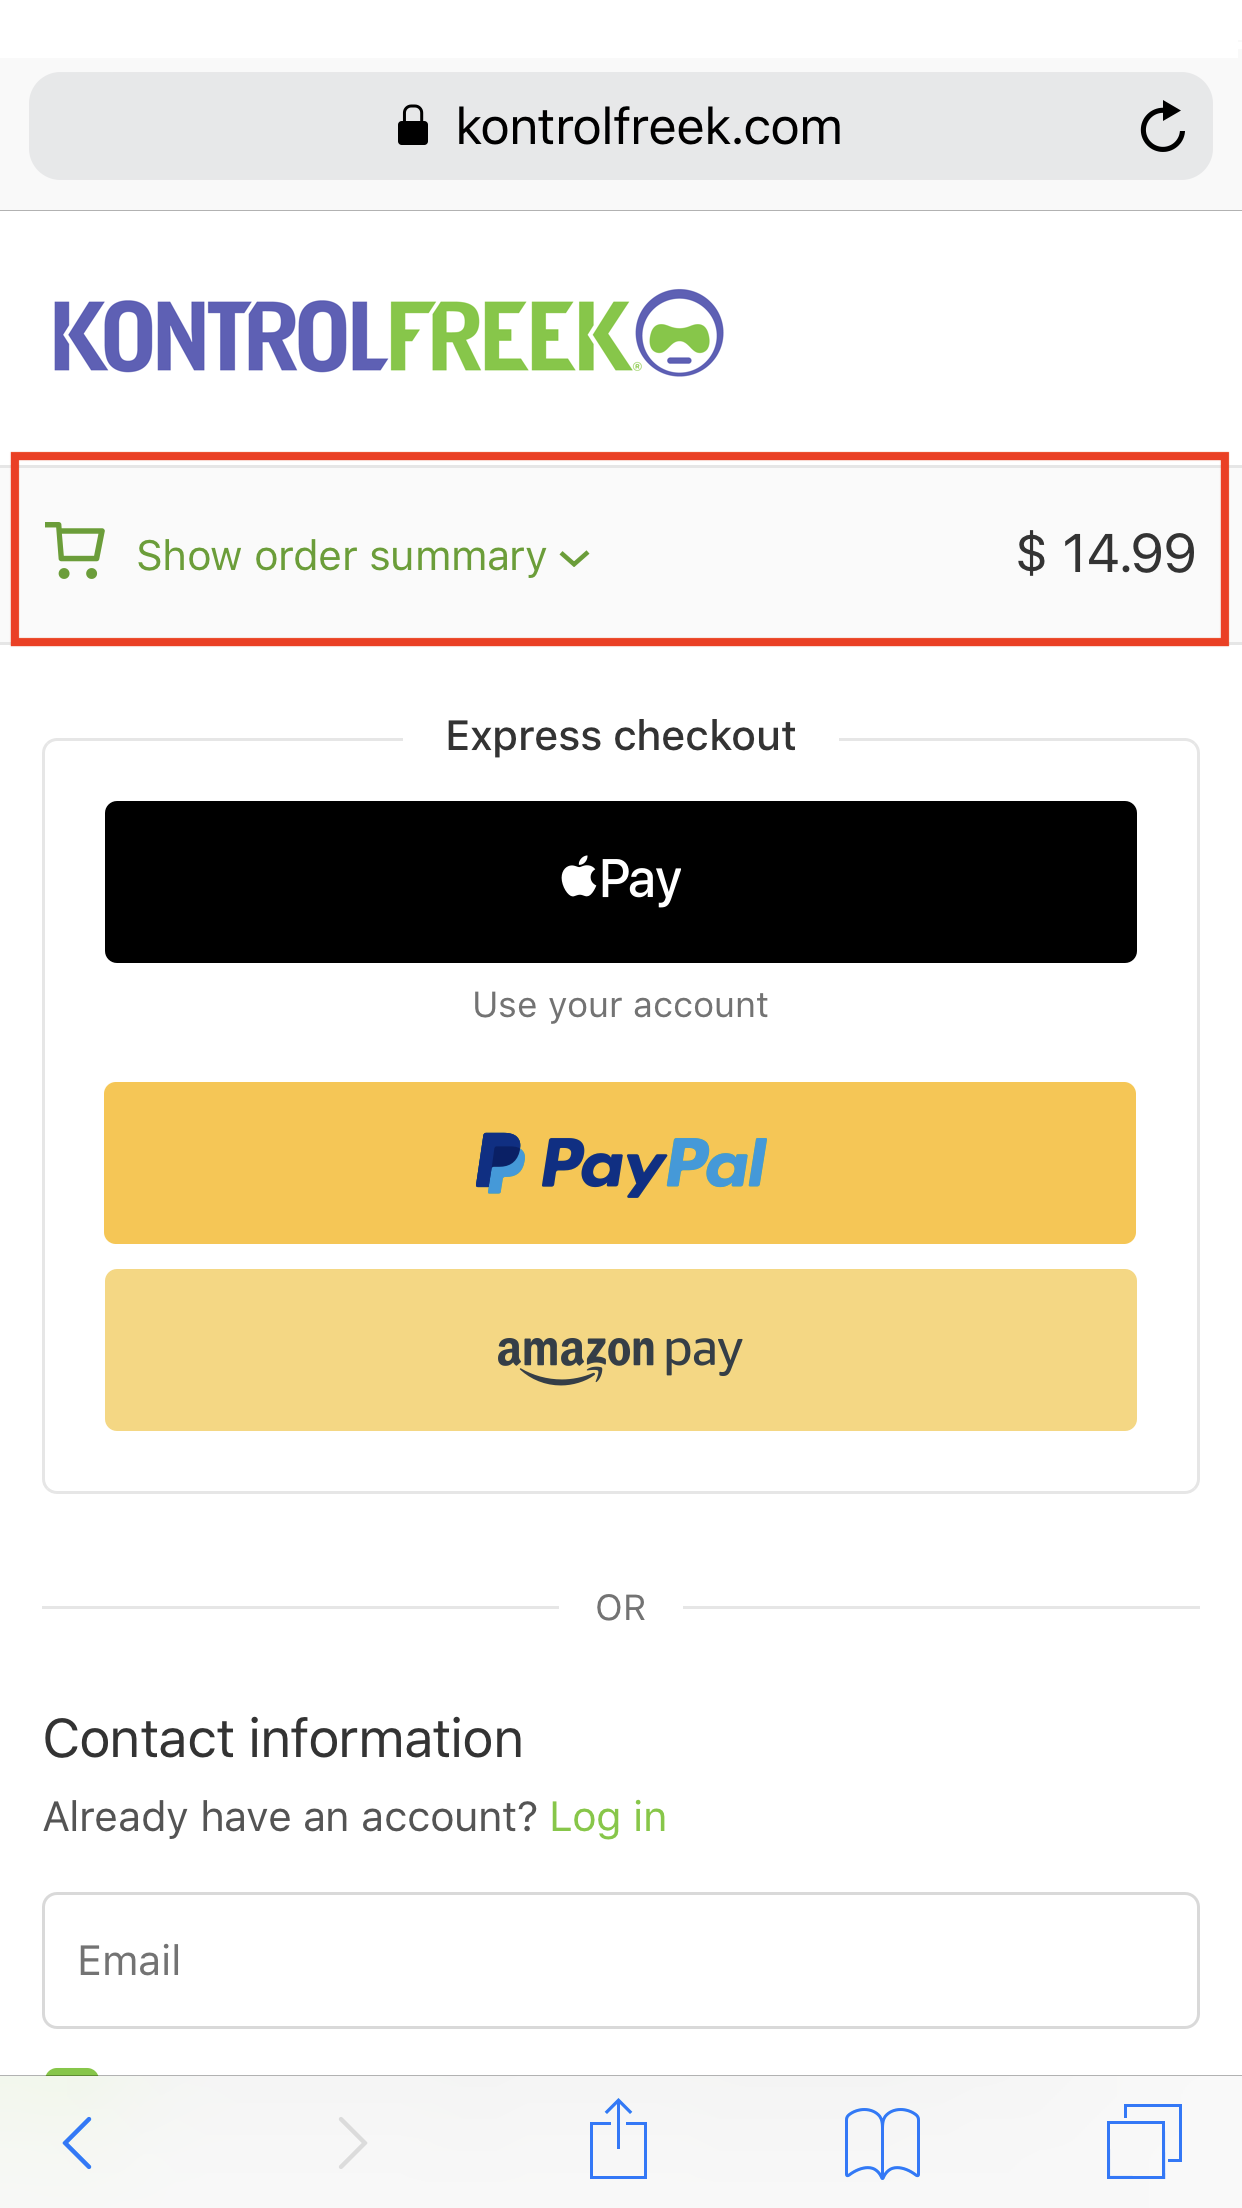Click the chevron beside order summary

pyautogui.click(x=575, y=558)
